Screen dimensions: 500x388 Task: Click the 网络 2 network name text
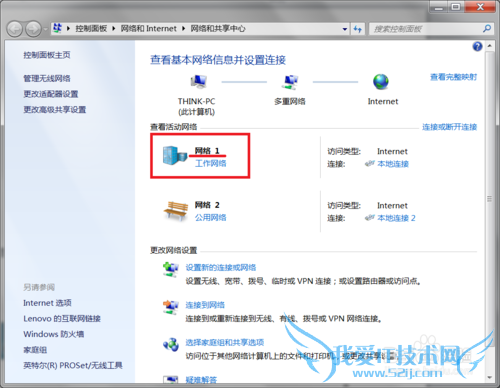tap(207, 205)
